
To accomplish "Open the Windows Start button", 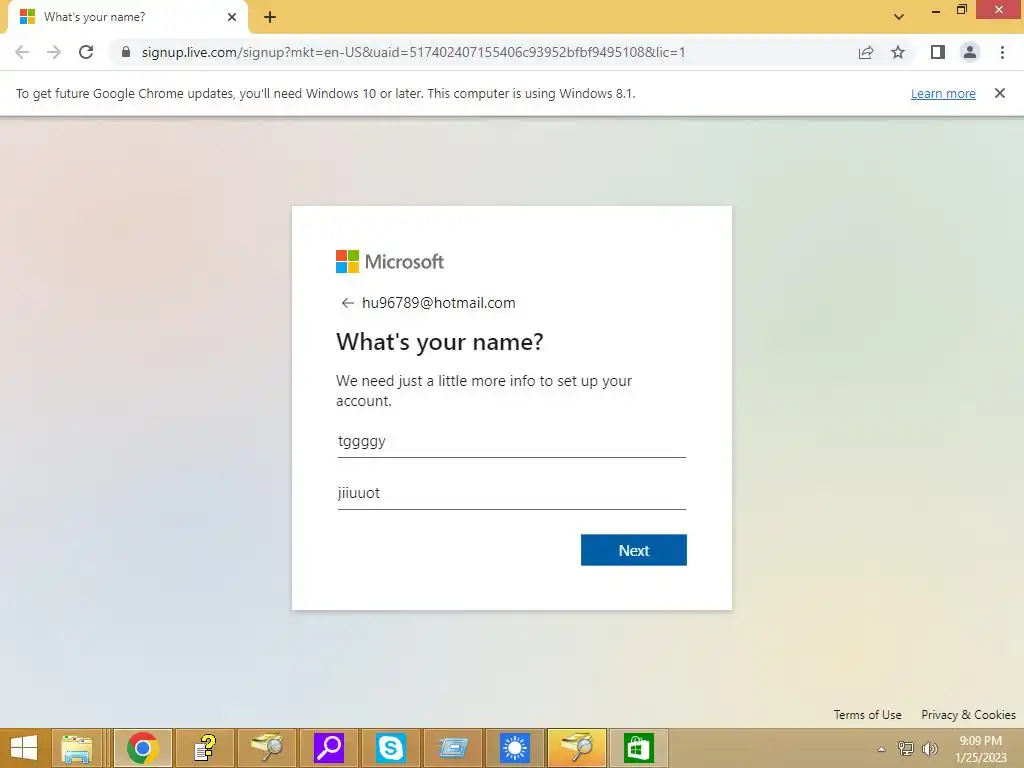I will pos(24,748).
